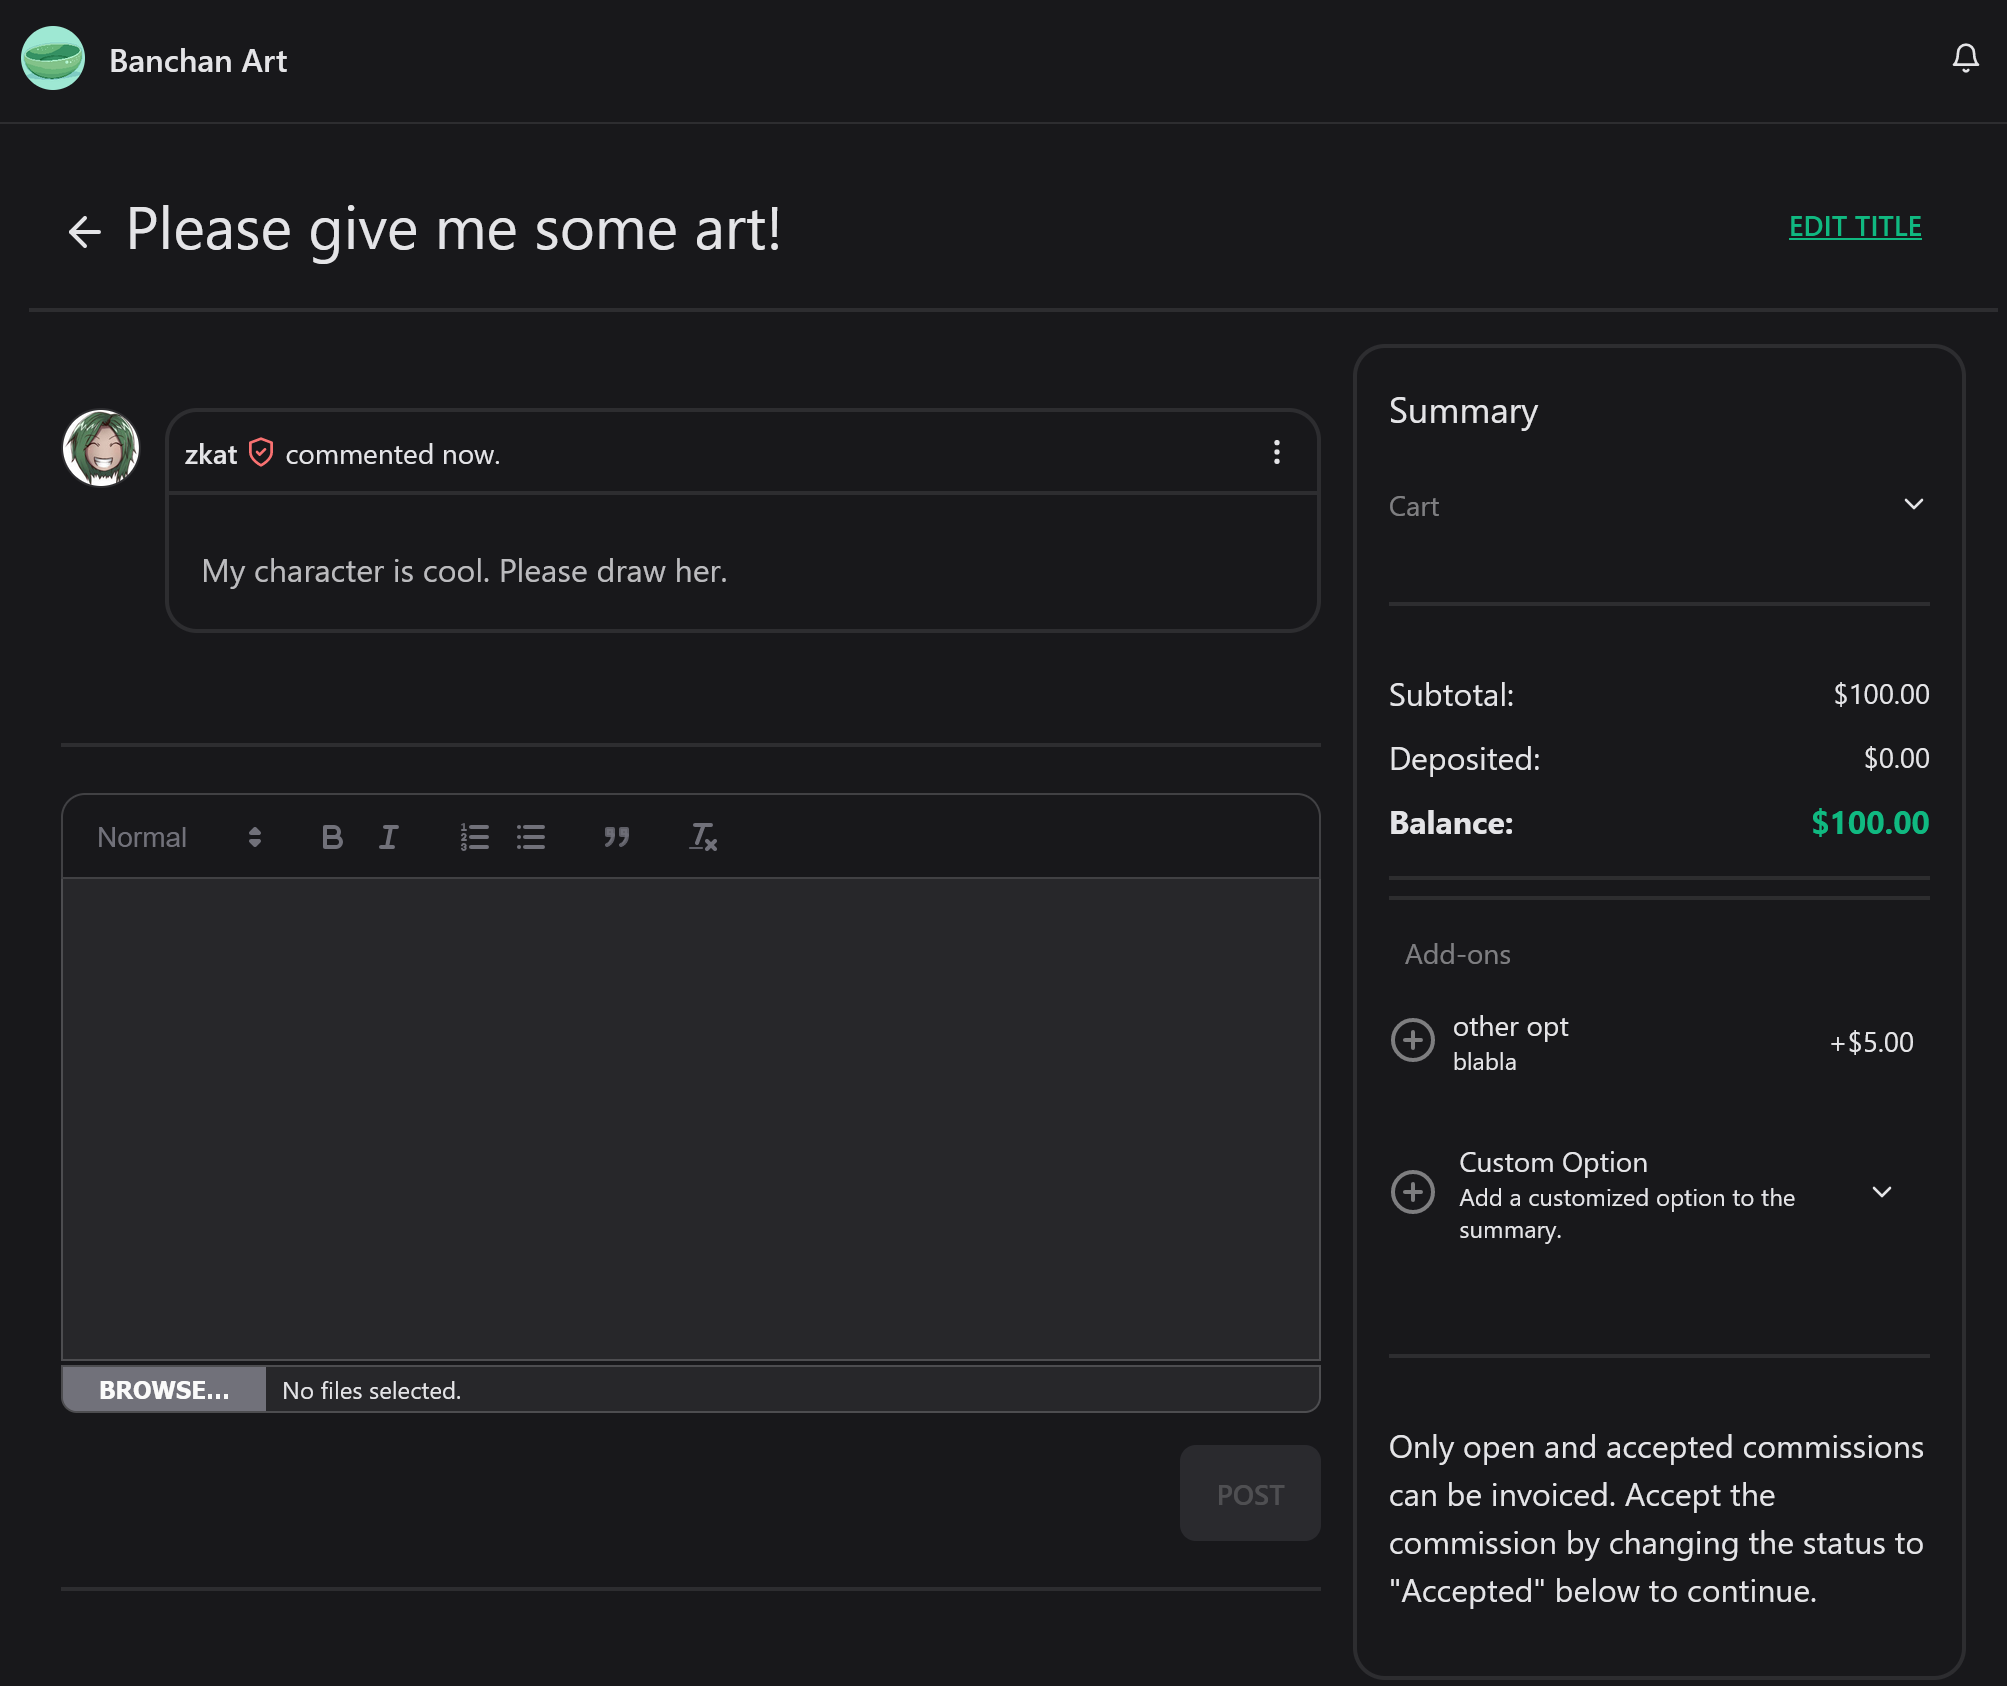
Task: Click the Edit Title link
Action: pos(1854,227)
